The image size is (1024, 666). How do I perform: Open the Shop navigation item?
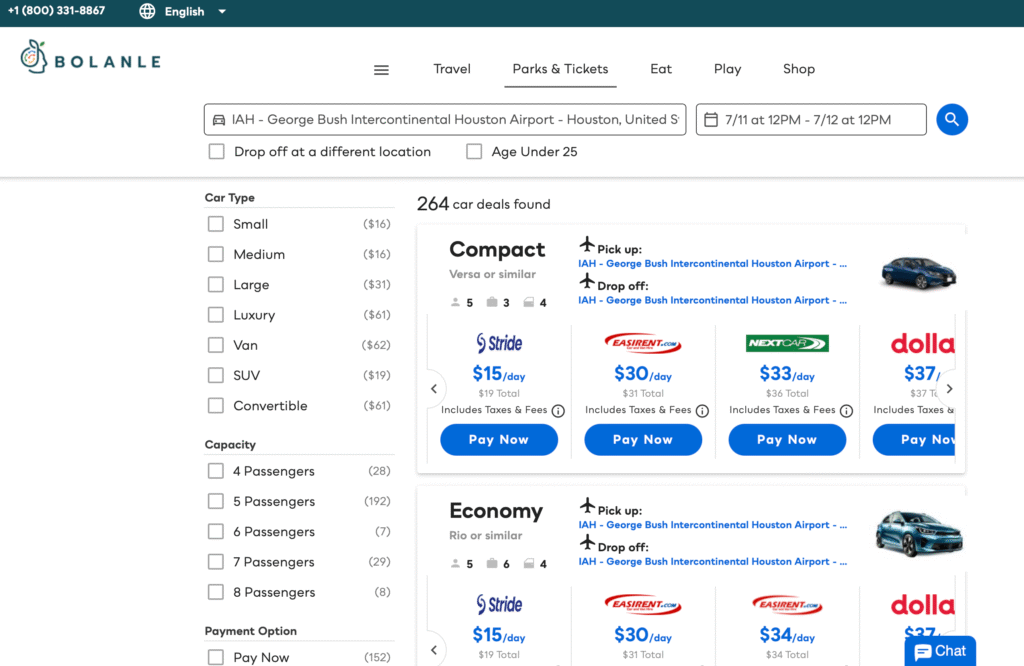tap(799, 69)
